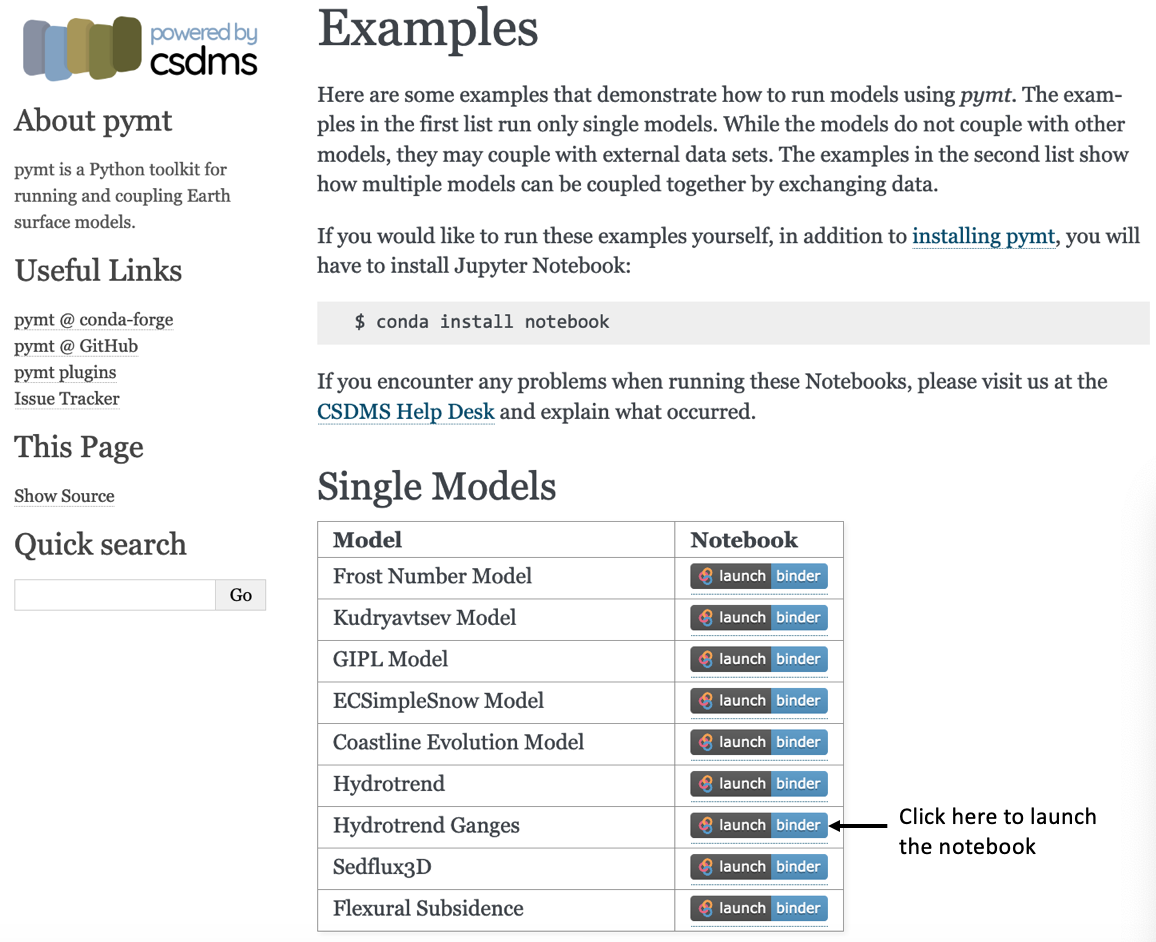Viewport: 1156px width, 942px height.
Task: Follow the installing pymt link
Action: point(983,236)
